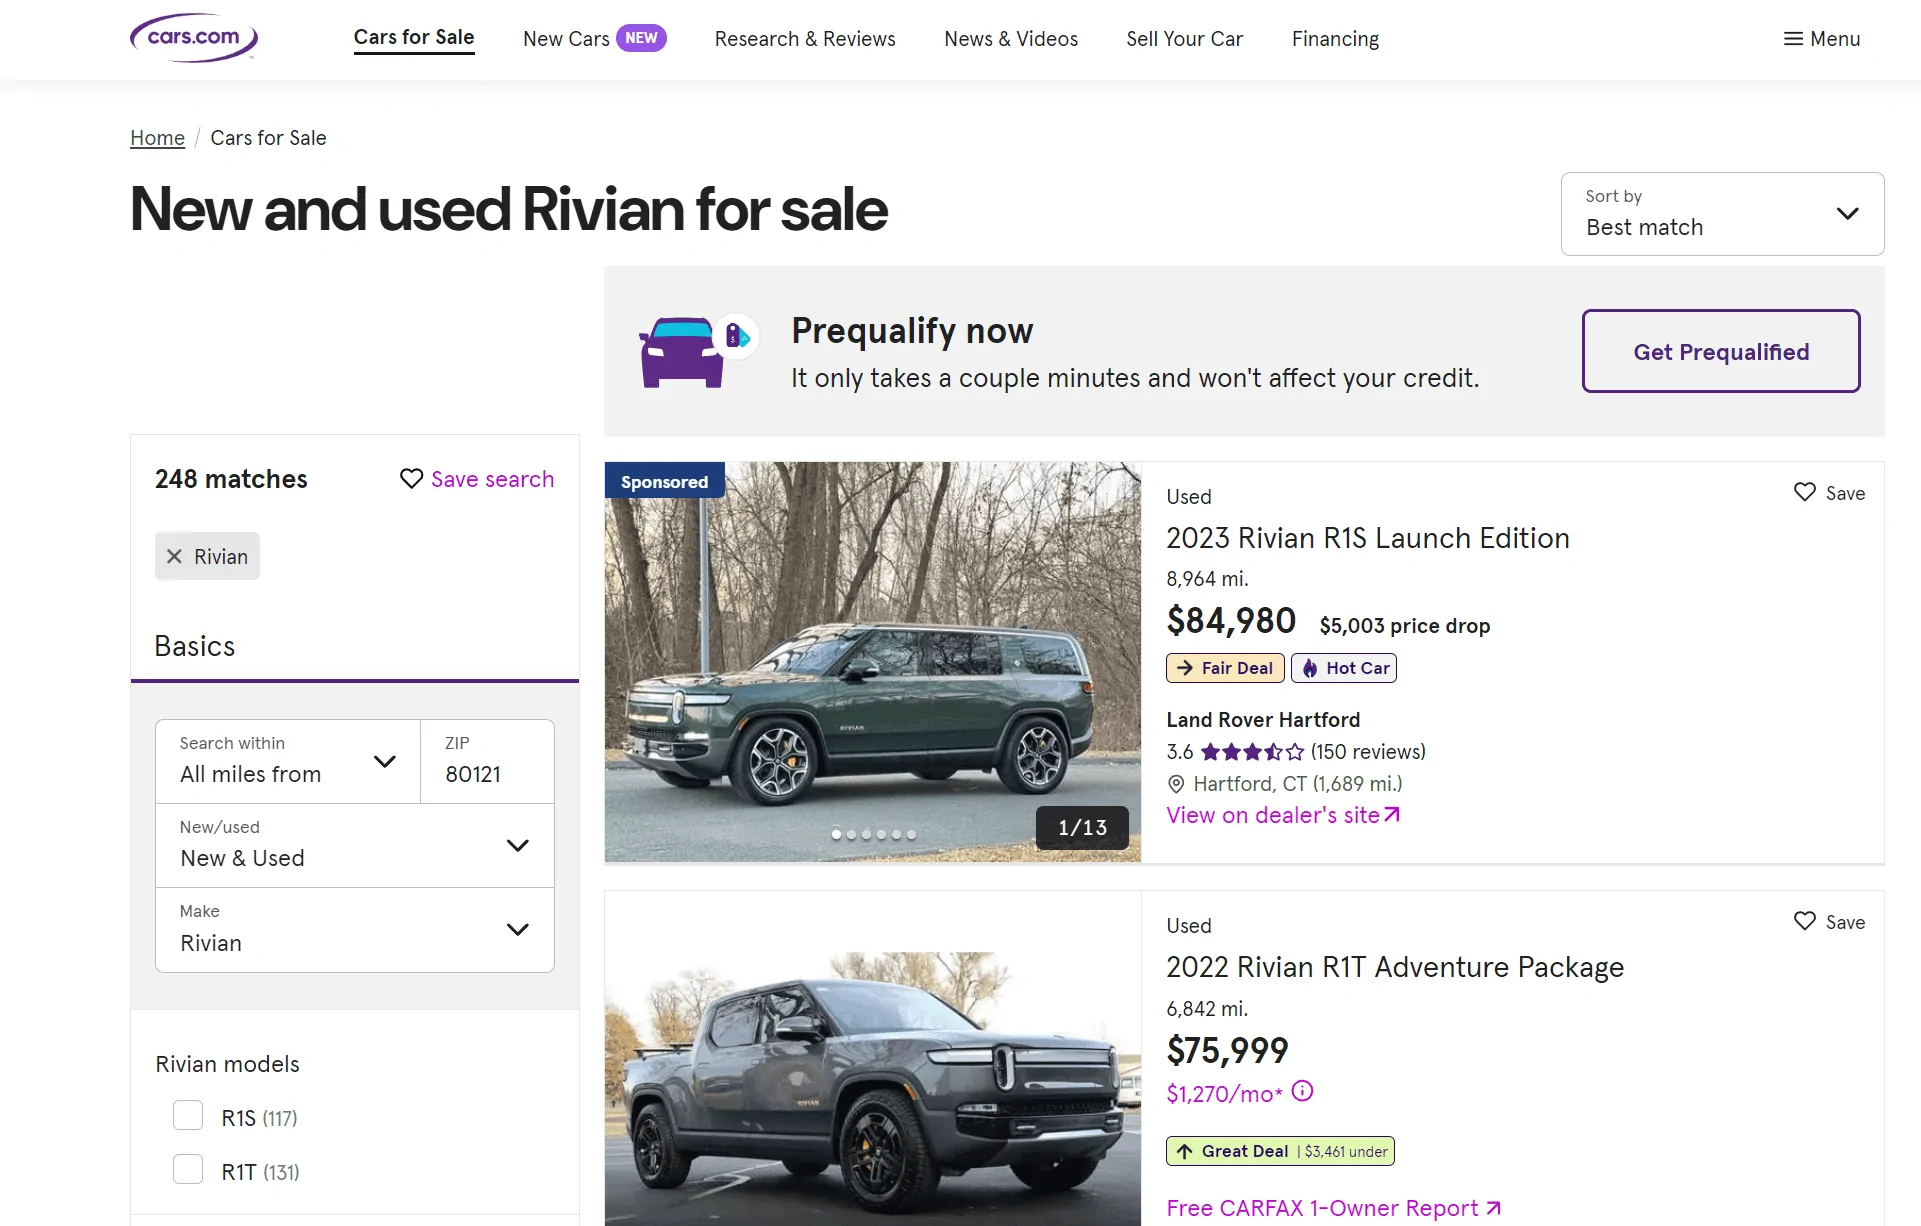Open the New/used dropdown
The height and width of the screenshot is (1226, 1921).
point(355,845)
